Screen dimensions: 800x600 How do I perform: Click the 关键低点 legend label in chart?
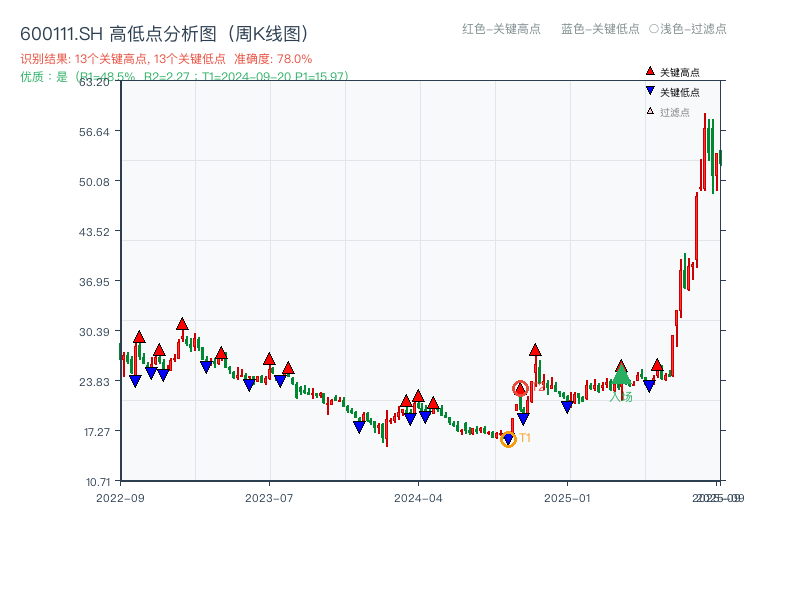point(680,92)
